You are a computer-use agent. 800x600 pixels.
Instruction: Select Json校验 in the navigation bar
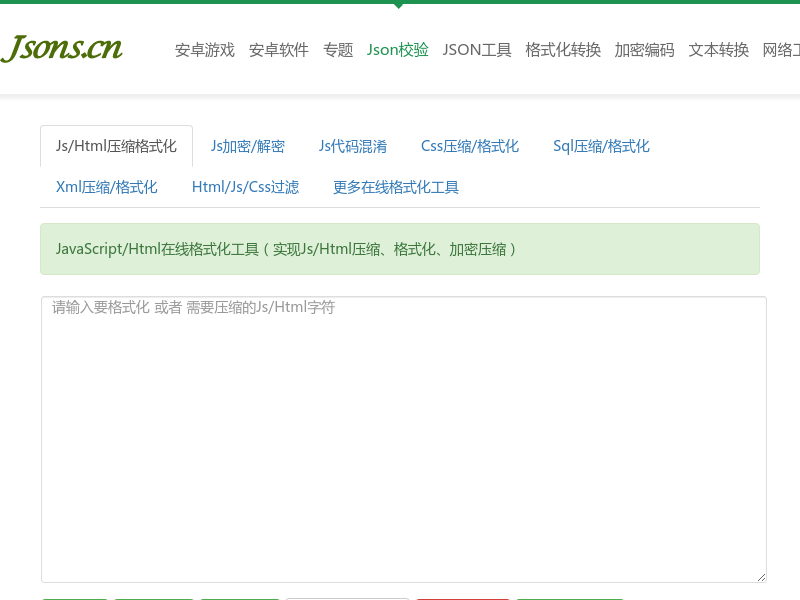click(397, 50)
